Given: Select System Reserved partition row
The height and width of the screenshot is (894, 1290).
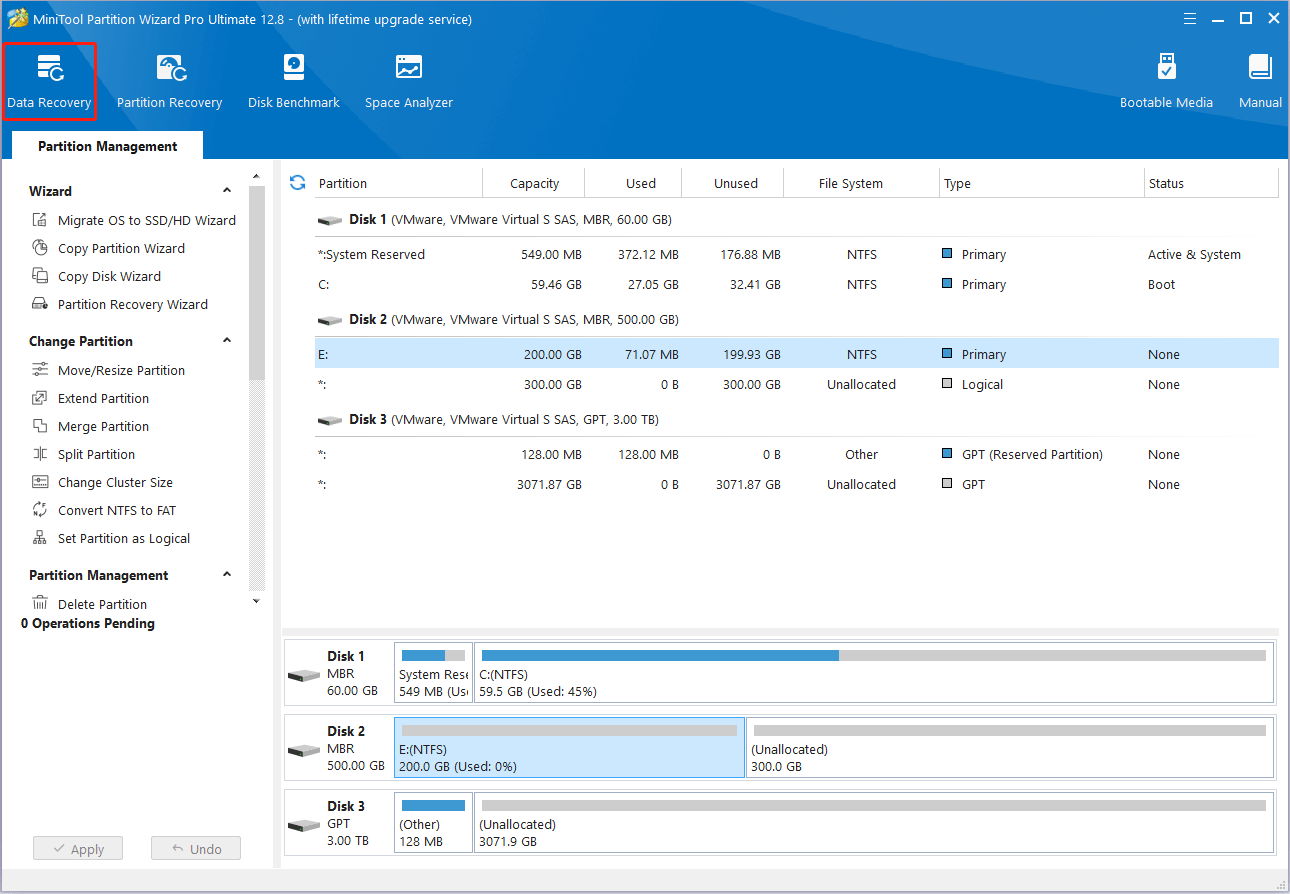Looking at the screenshot, I should click(x=796, y=254).
